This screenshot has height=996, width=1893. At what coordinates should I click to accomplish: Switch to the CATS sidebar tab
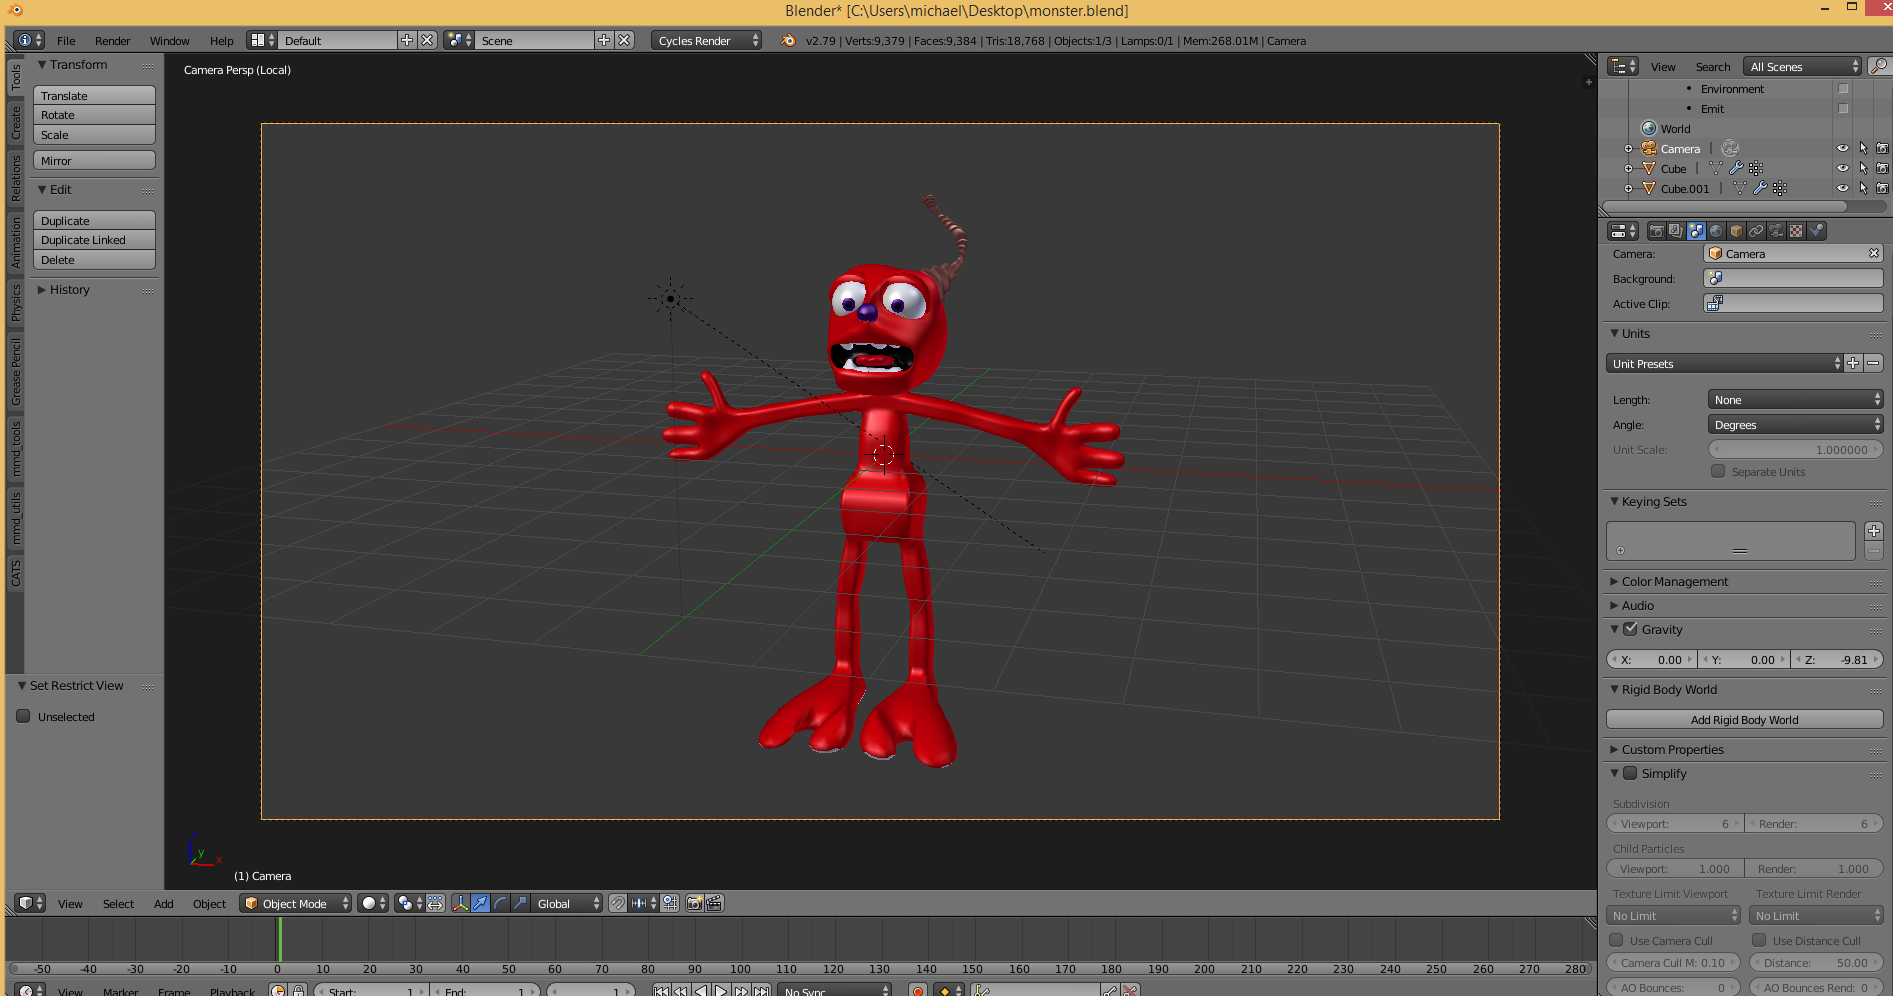click(16, 573)
